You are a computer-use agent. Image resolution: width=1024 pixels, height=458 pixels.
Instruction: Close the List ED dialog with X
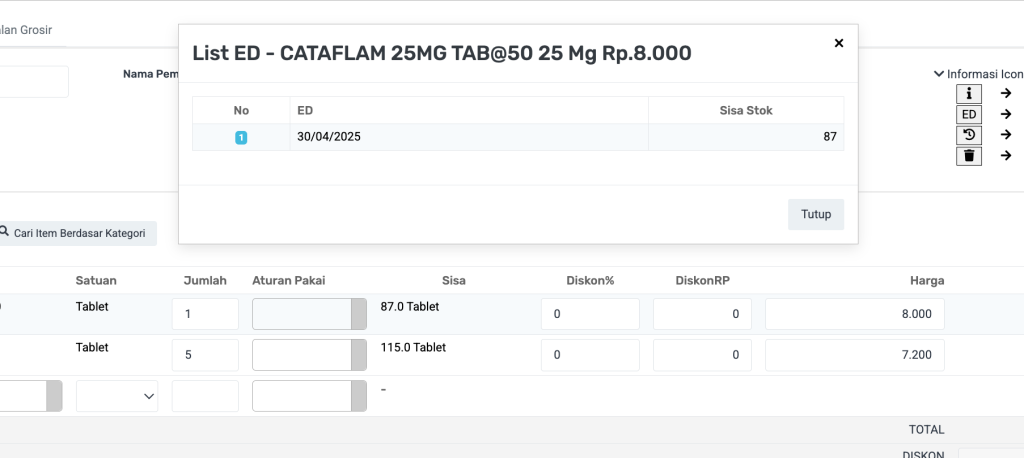(839, 43)
